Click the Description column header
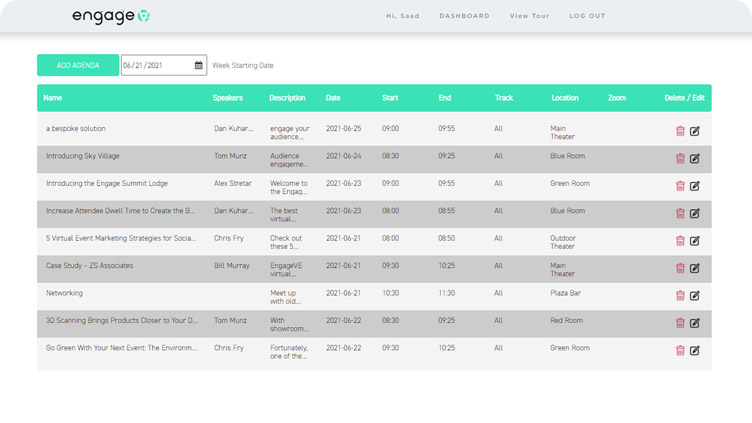The image size is (752, 423). coord(287,98)
